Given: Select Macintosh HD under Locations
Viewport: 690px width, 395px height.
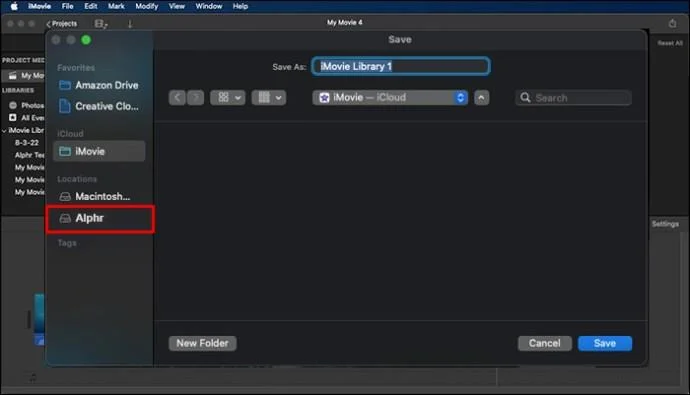Looking at the screenshot, I should click(99, 197).
